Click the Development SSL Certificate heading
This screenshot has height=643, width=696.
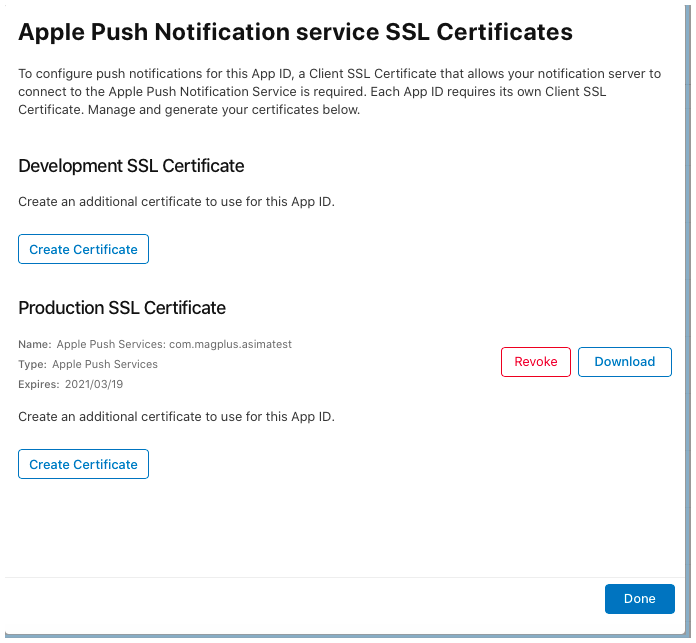pos(131,166)
